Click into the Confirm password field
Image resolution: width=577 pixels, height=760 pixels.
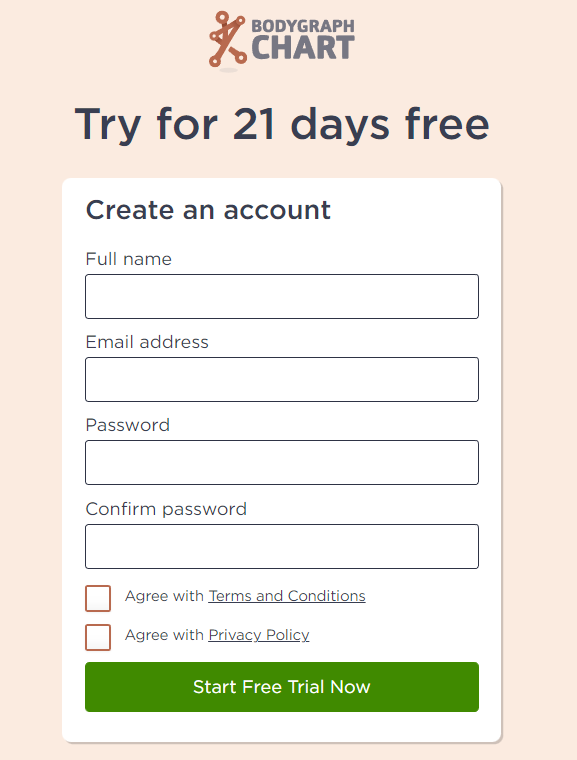282,546
